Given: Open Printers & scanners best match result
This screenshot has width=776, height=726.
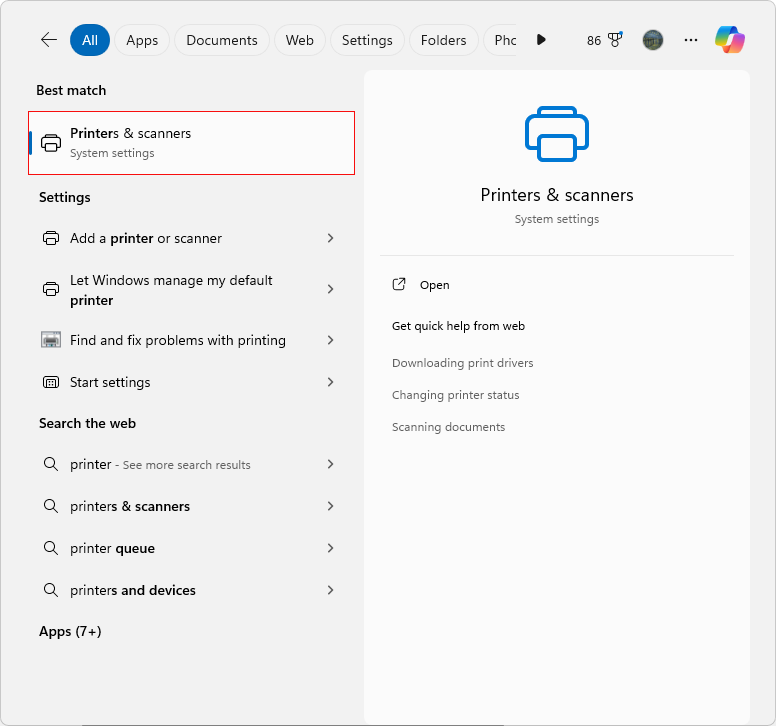Looking at the screenshot, I should point(192,143).
